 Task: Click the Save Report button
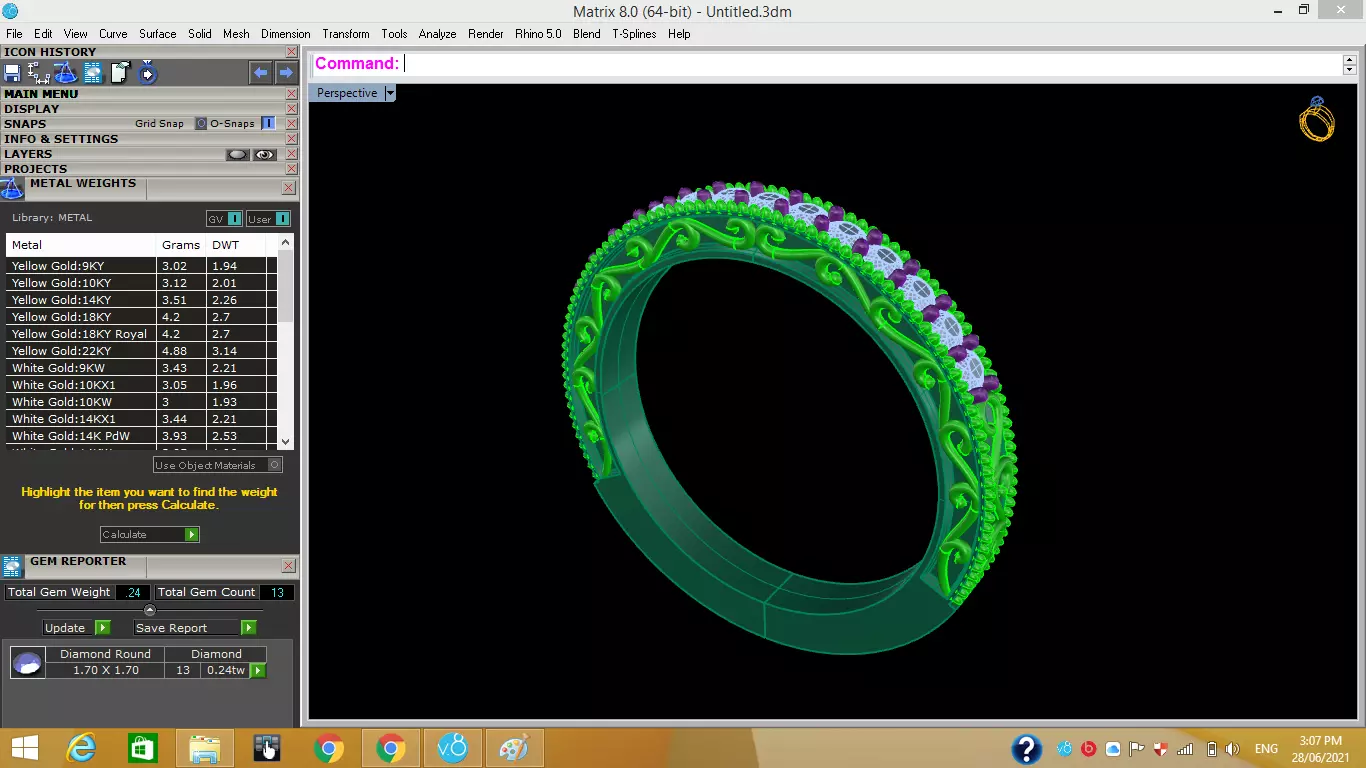coord(187,628)
